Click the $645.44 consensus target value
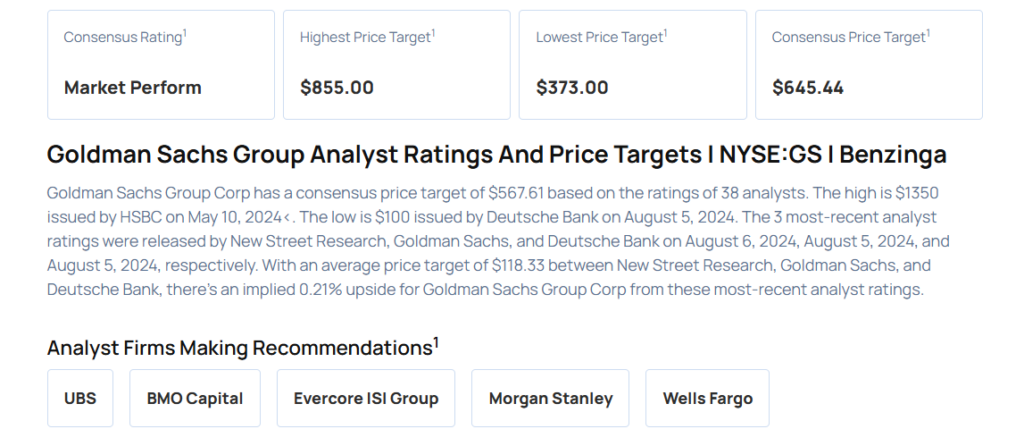The image size is (1024, 429). [808, 88]
